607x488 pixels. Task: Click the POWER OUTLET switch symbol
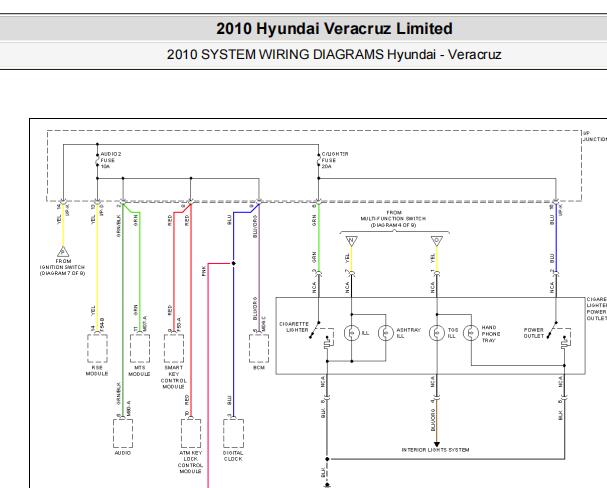point(559,335)
